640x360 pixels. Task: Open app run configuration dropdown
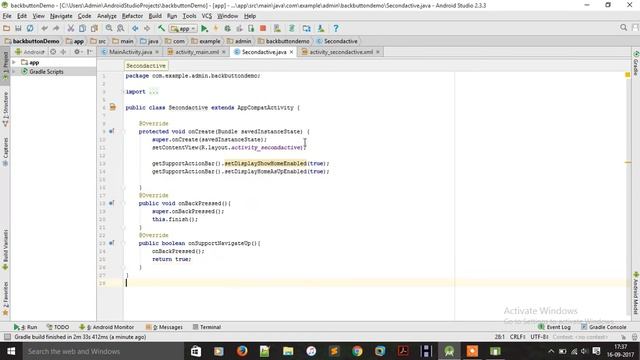(183, 29)
